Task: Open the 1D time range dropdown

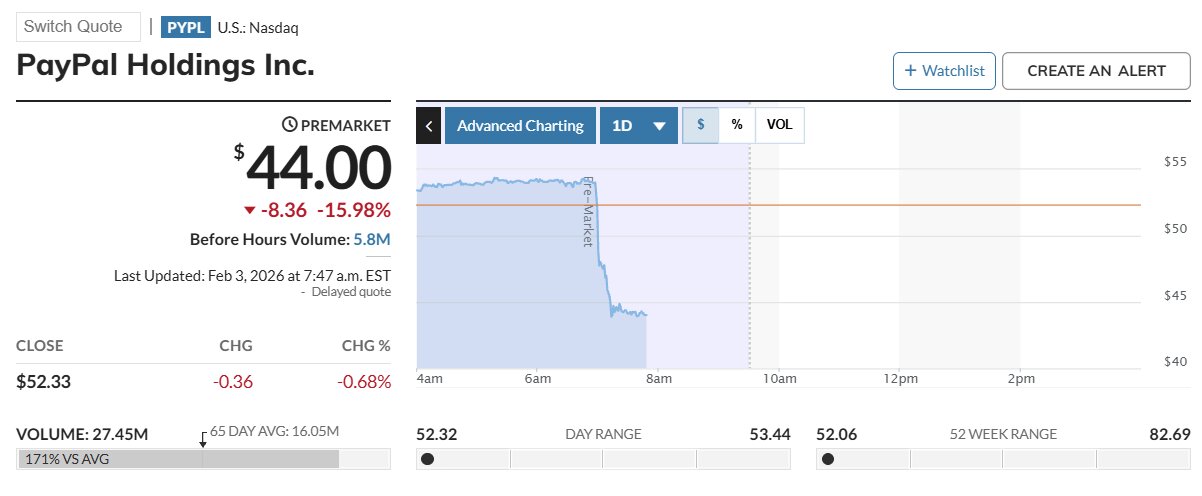Action: pos(638,126)
